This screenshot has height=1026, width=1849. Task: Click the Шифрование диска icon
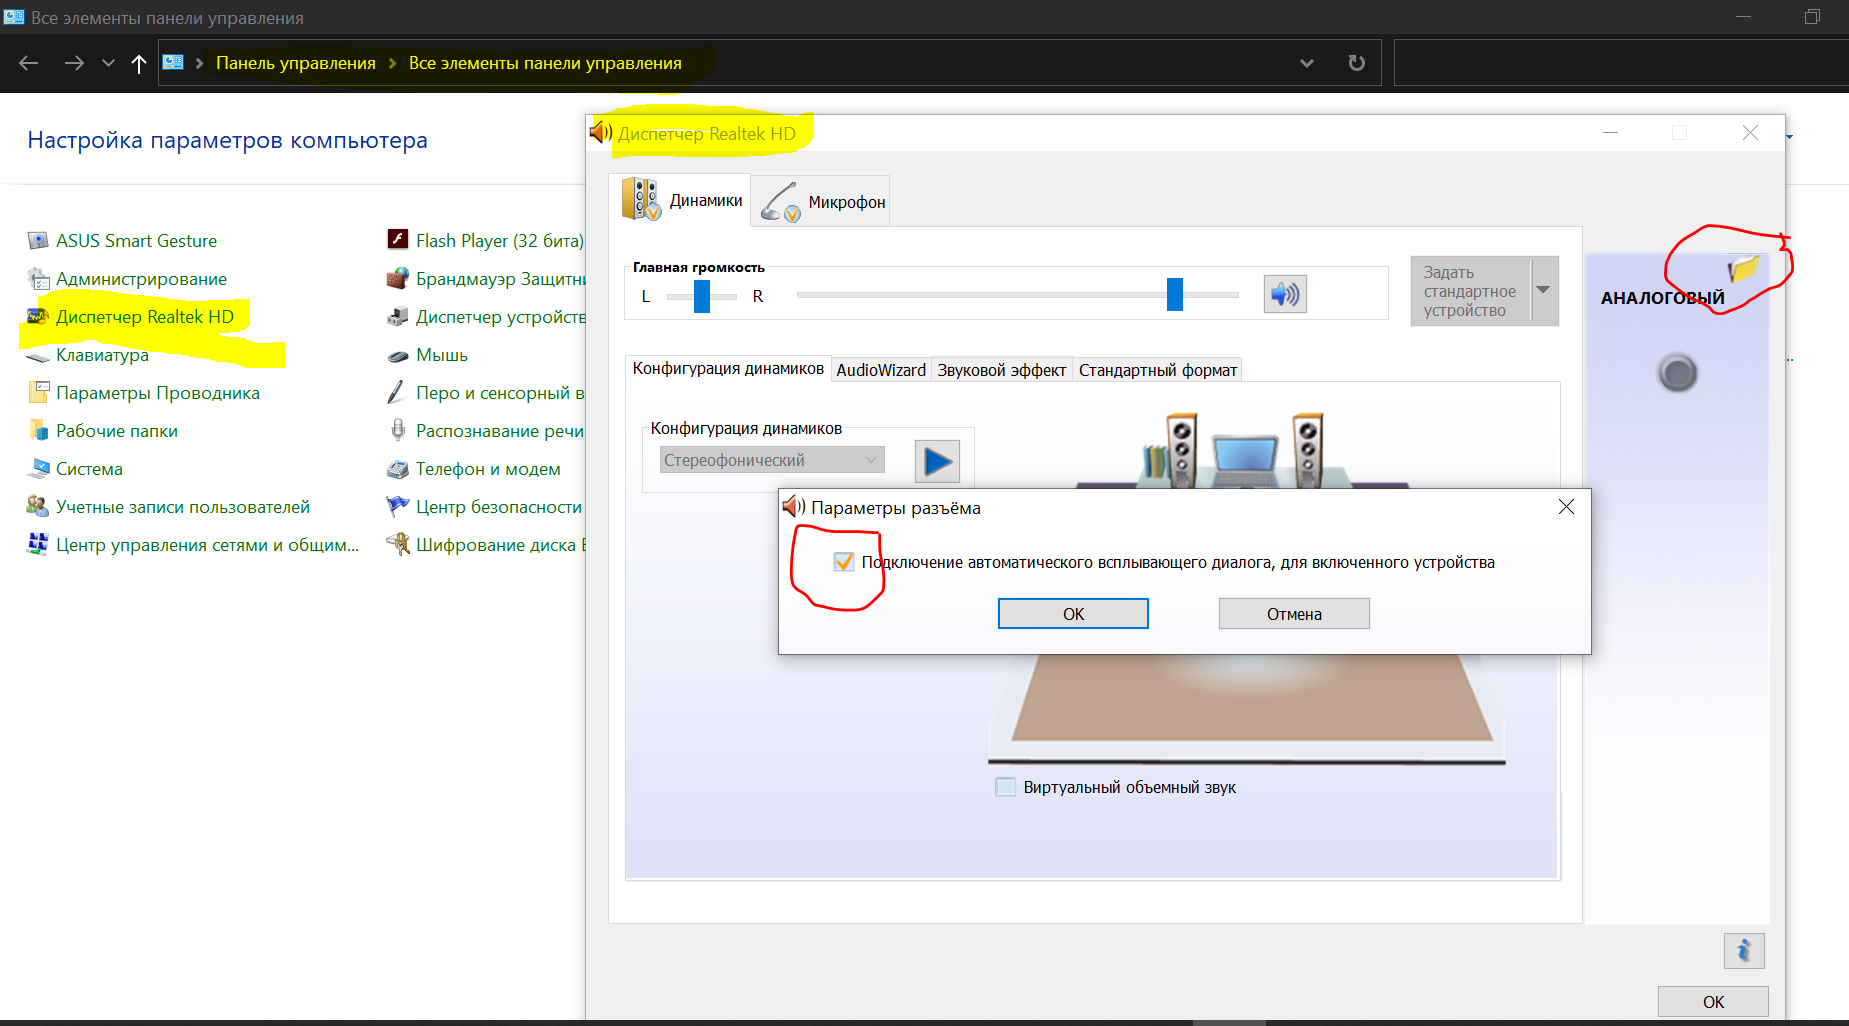(398, 545)
